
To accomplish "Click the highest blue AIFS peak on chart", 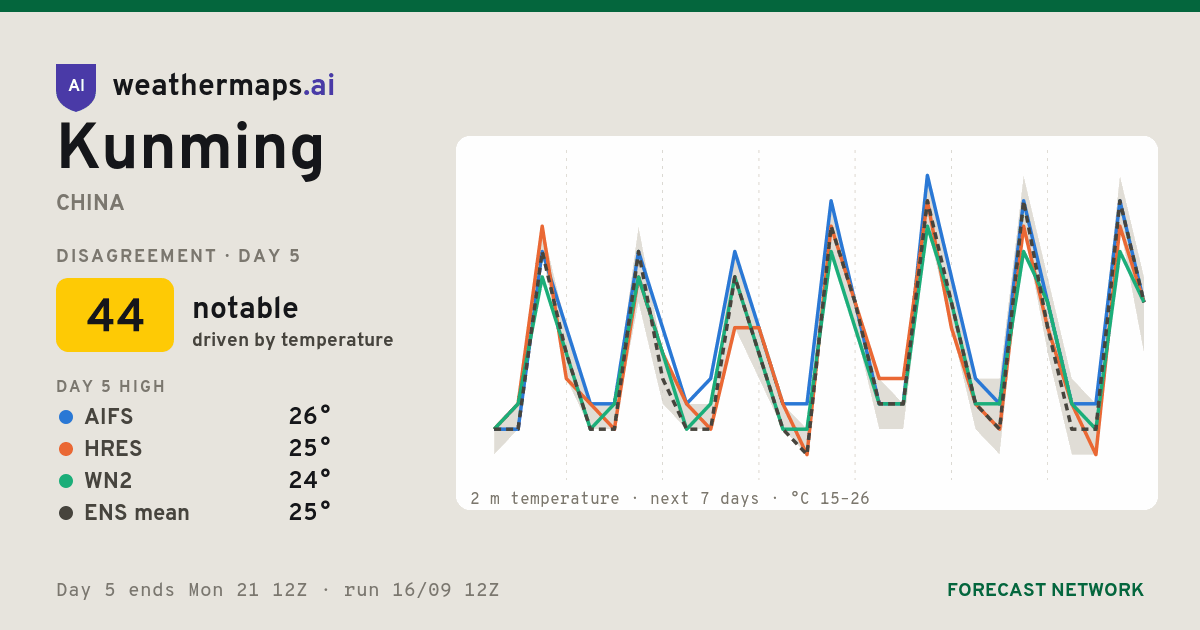I will click(927, 176).
